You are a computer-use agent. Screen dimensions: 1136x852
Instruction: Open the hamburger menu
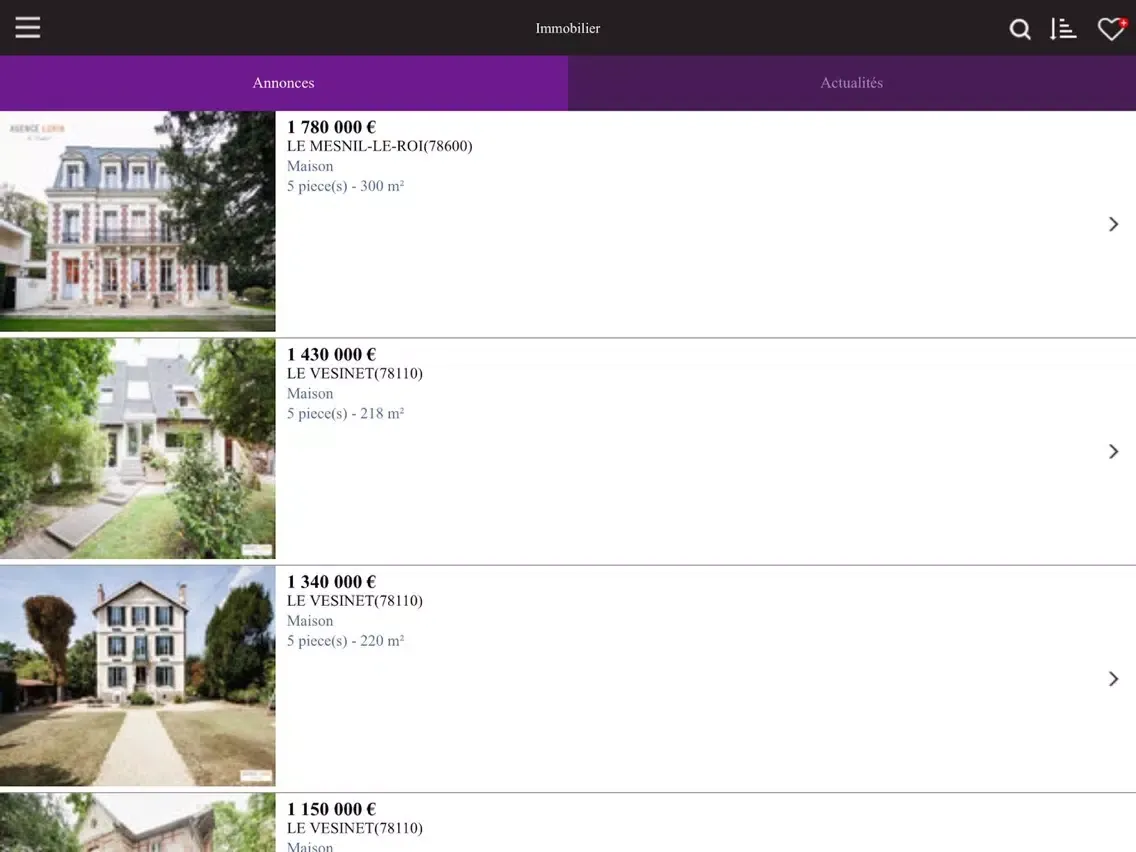28,28
